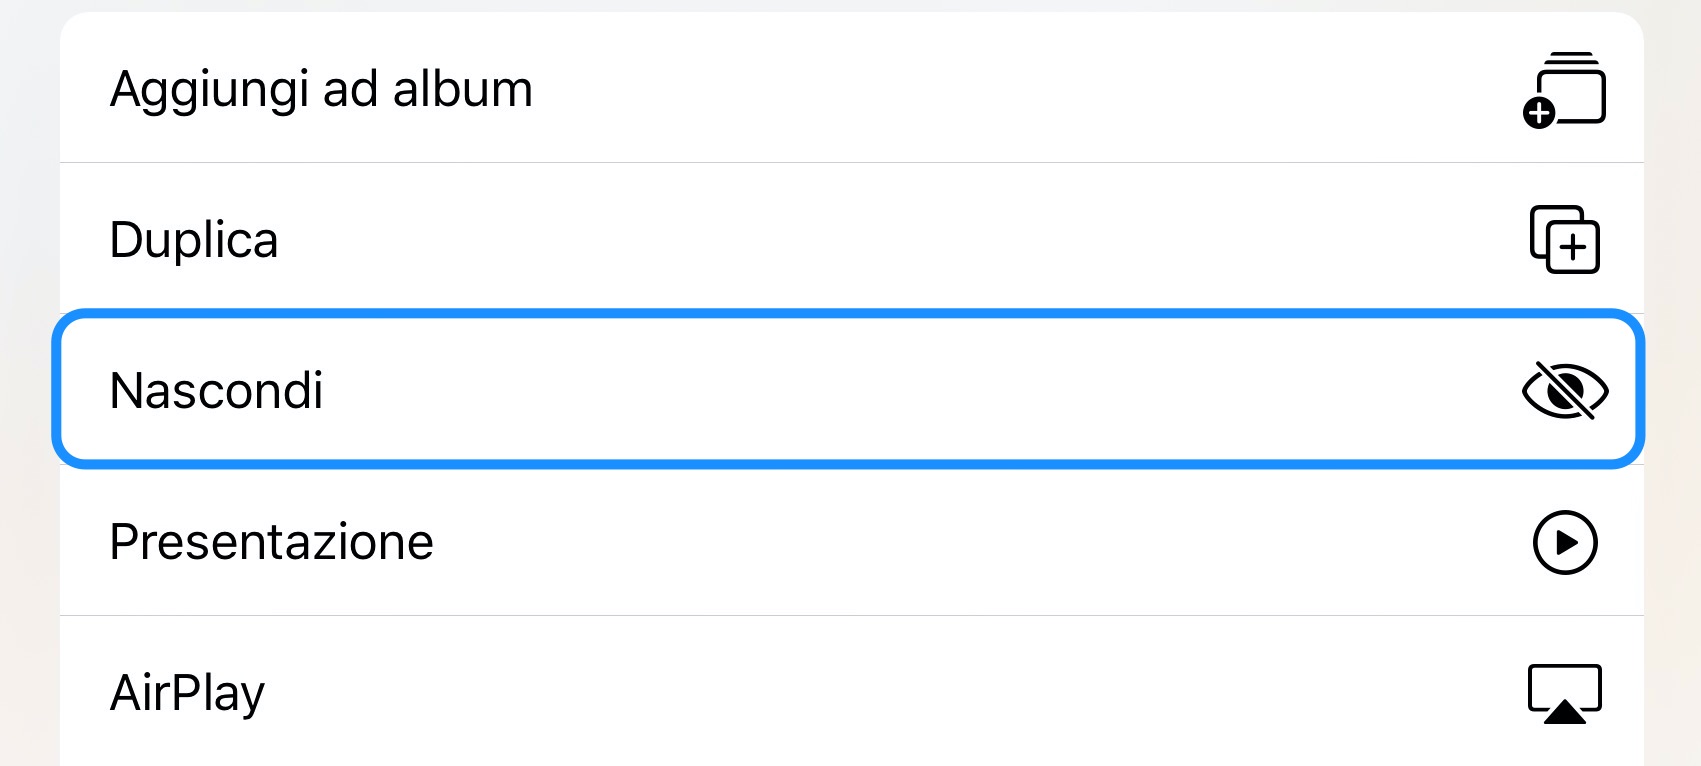This screenshot has height=766, width=1701.
Task: Tap the AirPlay screen icon
Action: coord(1565,693)
